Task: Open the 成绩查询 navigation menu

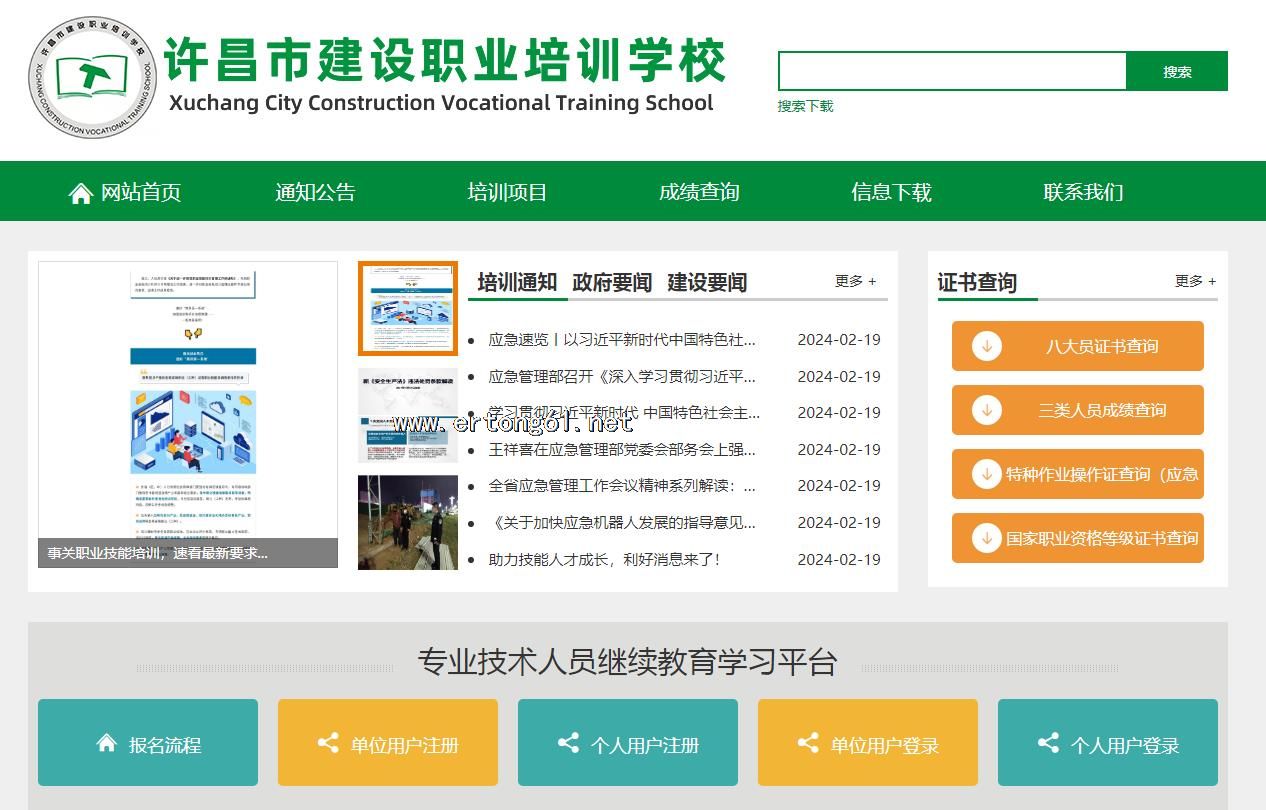Action: [699, 192]
